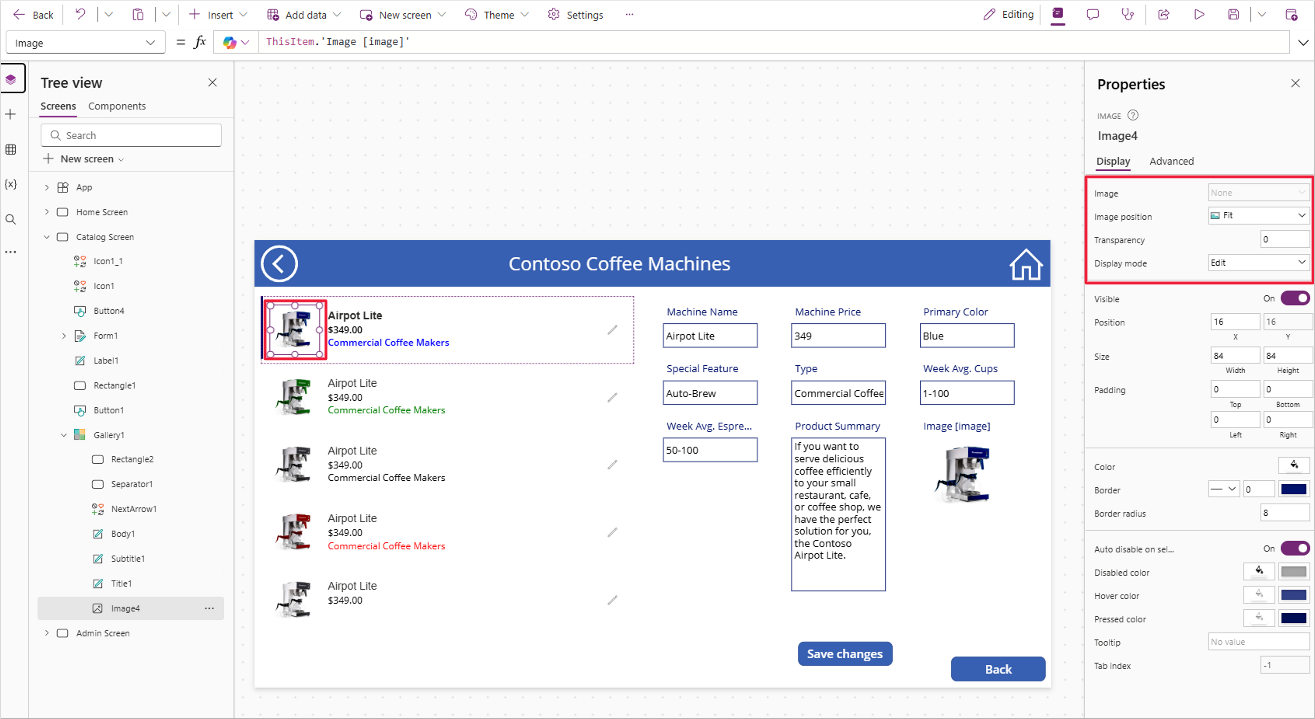Switch to the Advanced properties tab
The image size is (1315, 719).
pos(1172,161)
